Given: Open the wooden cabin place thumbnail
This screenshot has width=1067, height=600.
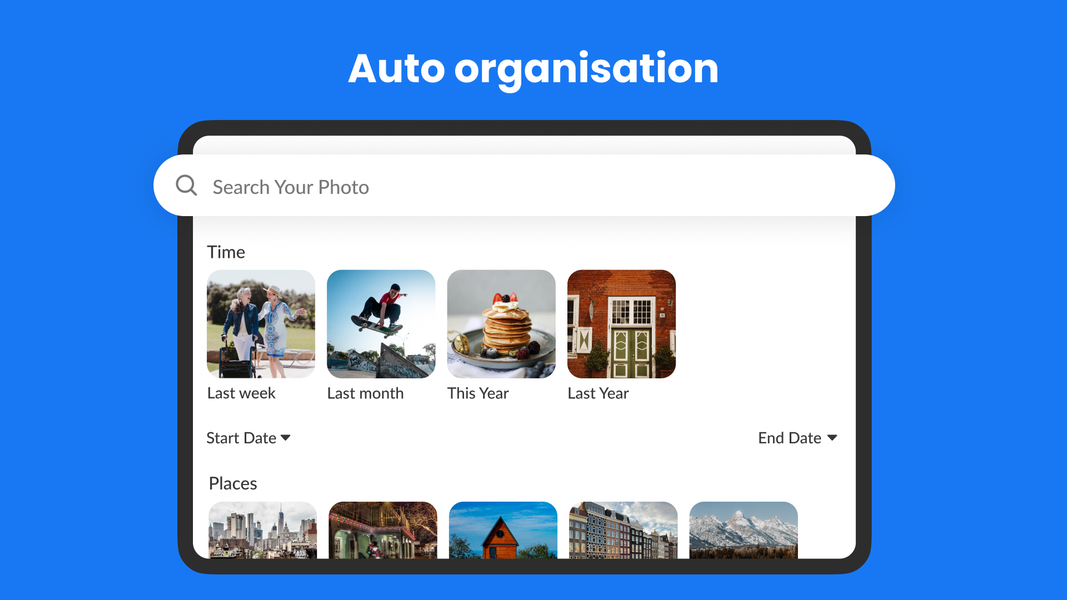Looking at the screenshot, I should 503,530.
